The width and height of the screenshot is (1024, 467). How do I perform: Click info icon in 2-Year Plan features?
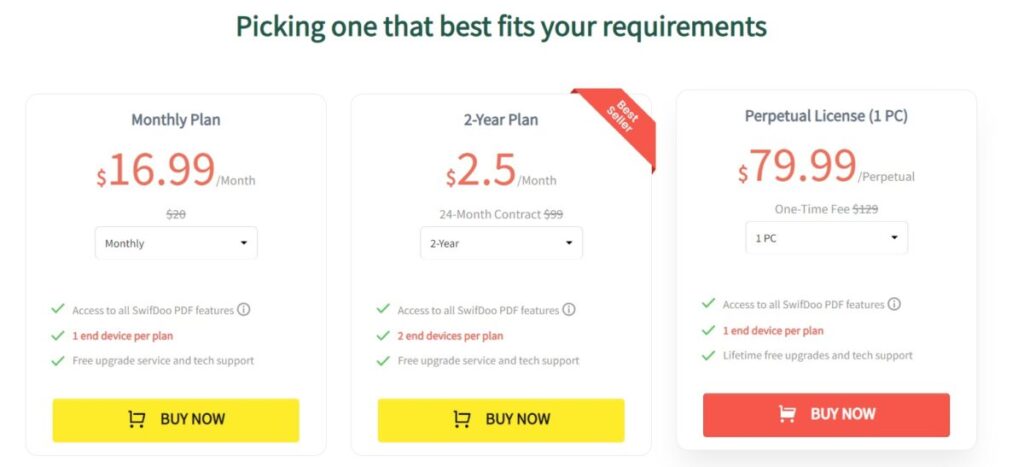569,310
